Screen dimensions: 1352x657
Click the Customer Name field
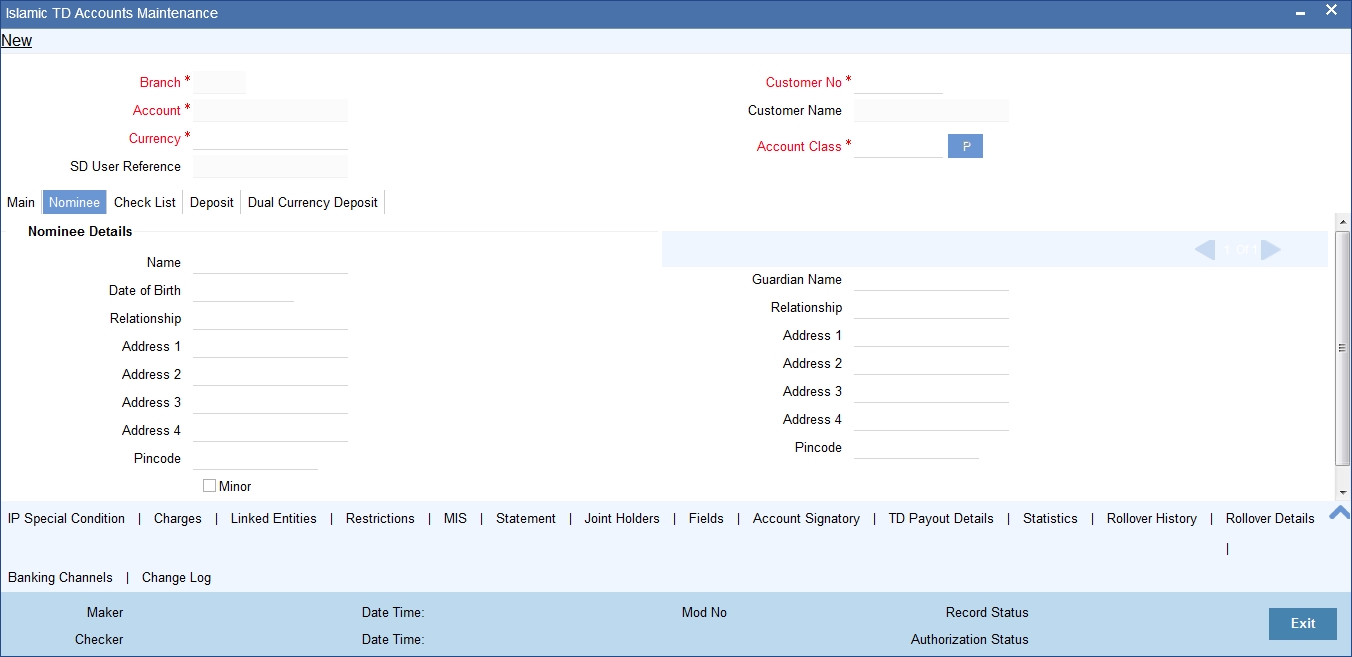coord(931,110)
